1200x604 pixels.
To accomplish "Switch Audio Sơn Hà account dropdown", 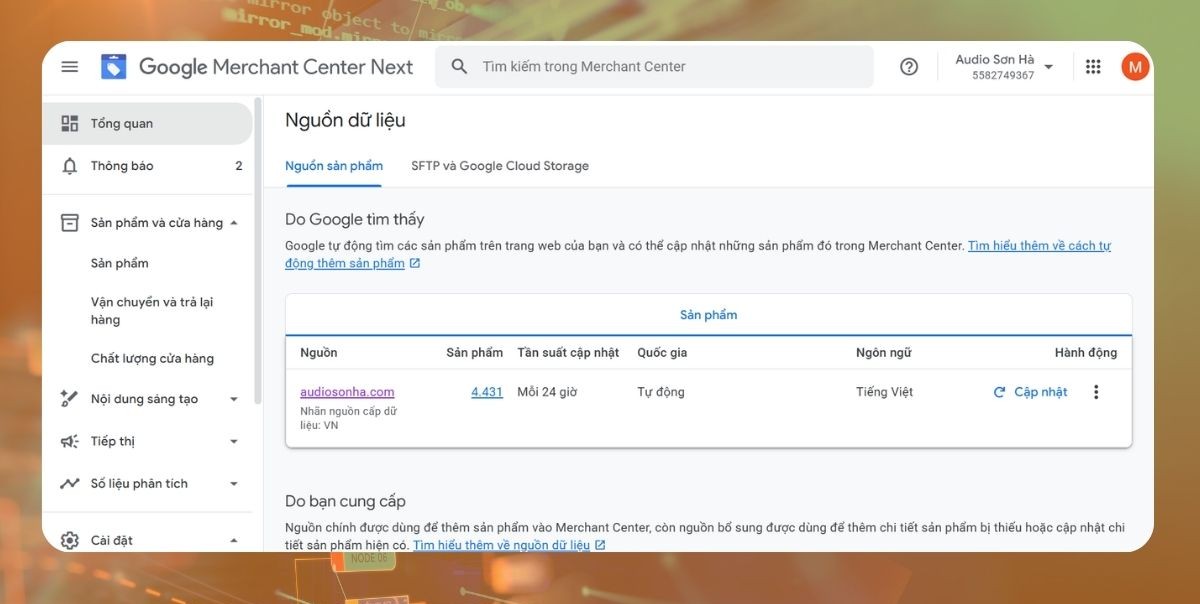I will [1048, 67].
